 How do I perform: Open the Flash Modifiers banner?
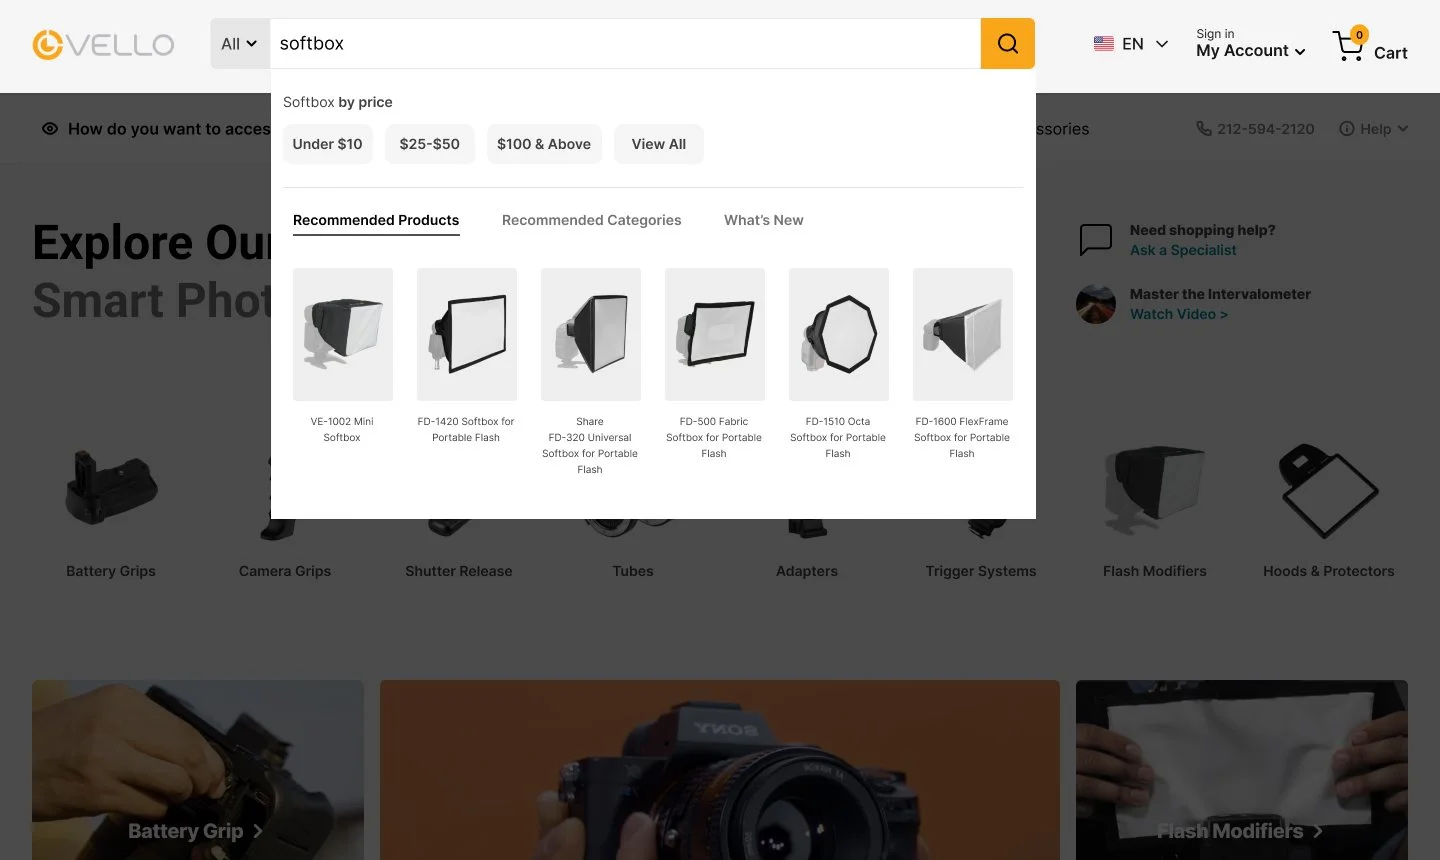tap(1242, 770)
